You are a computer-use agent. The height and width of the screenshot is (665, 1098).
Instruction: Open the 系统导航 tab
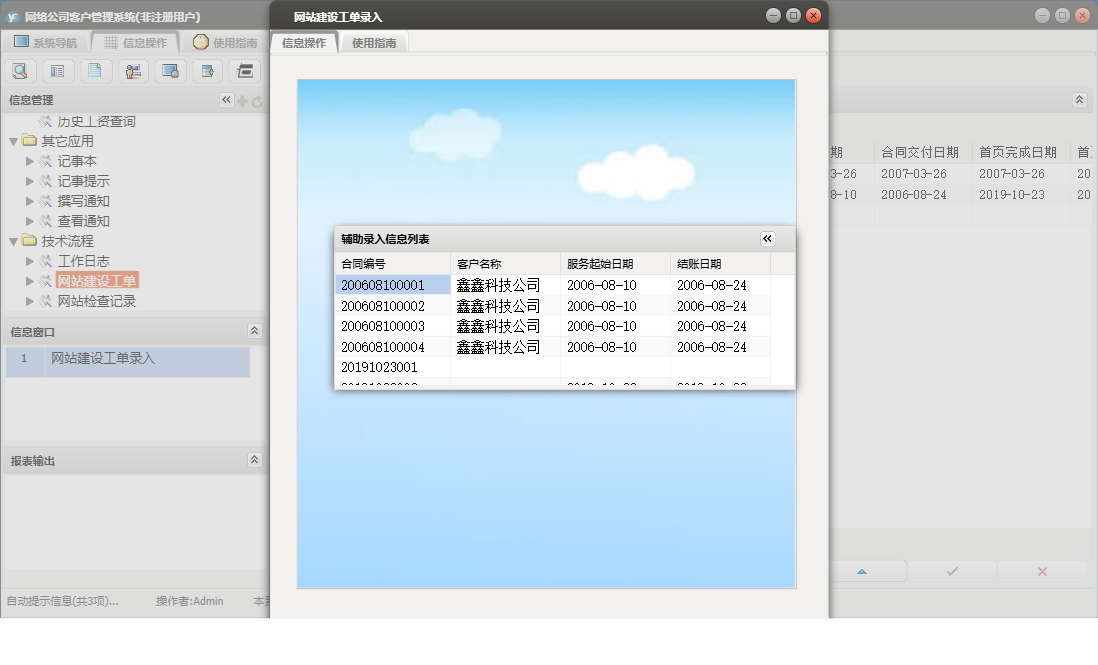point(45,43)
